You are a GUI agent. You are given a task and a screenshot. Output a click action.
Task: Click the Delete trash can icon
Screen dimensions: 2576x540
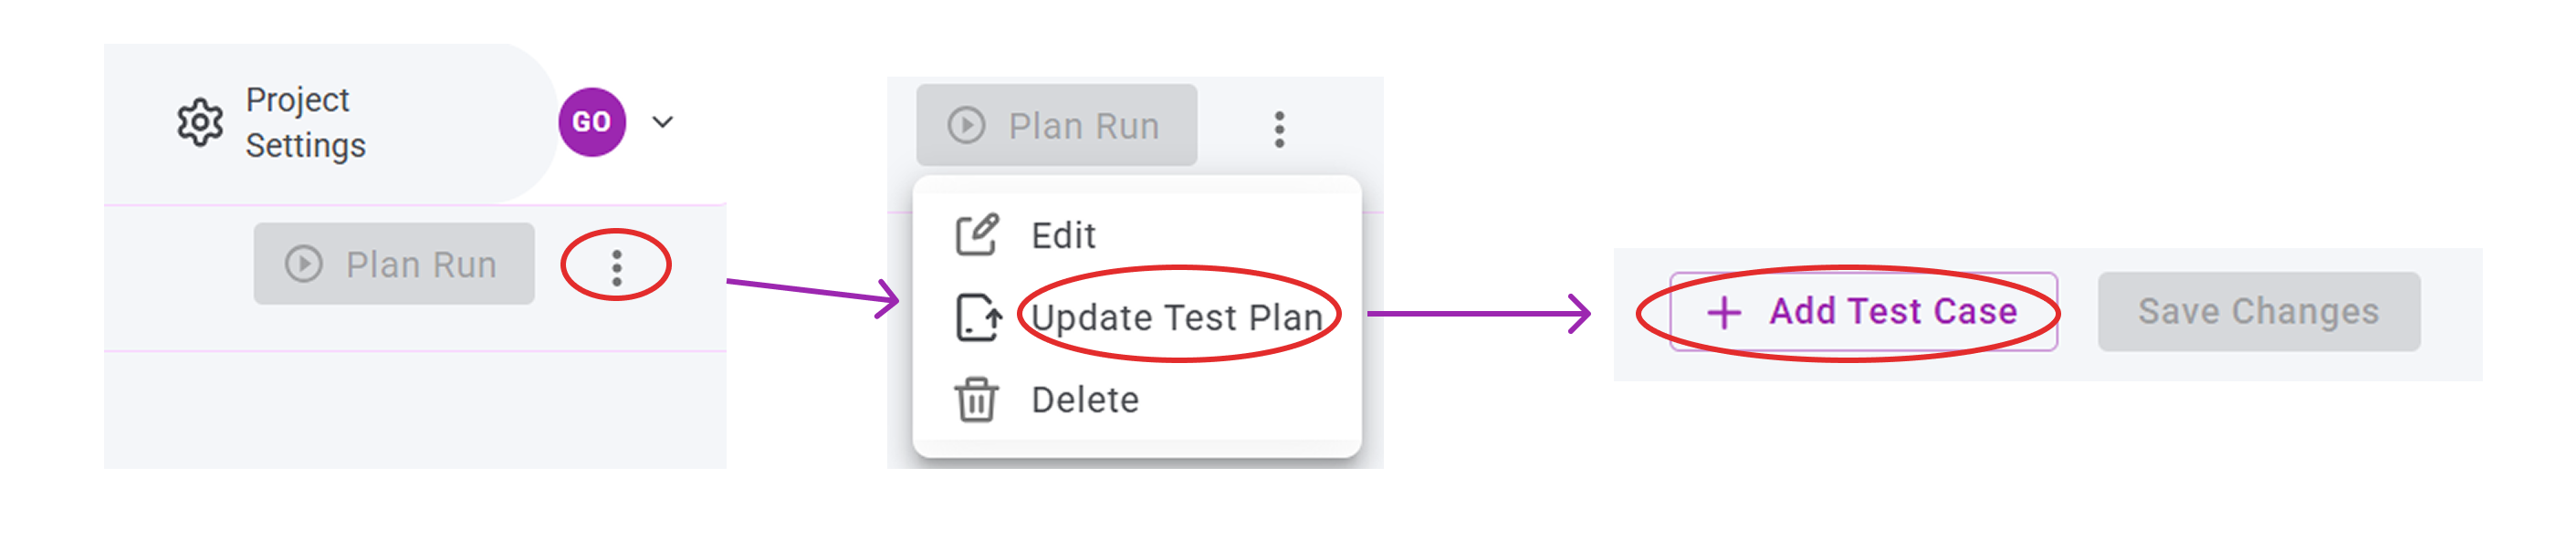tap(976, 400)
